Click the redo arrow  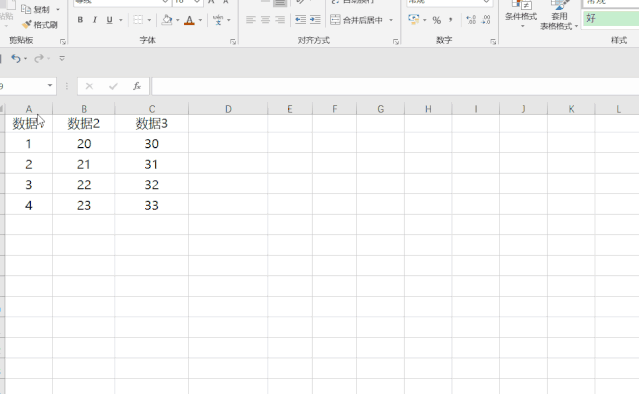point(39,59)
